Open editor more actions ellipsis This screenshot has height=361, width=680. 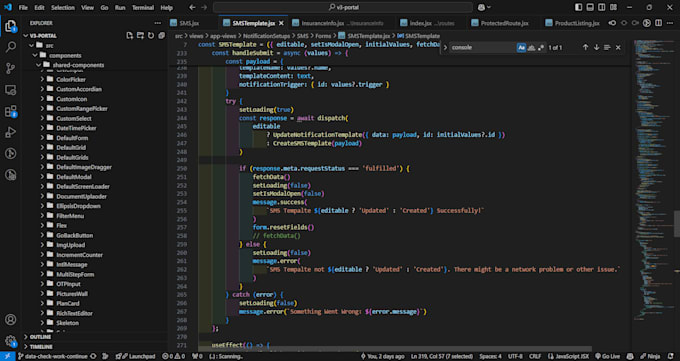pyautogui.click(x=670, y=23)
